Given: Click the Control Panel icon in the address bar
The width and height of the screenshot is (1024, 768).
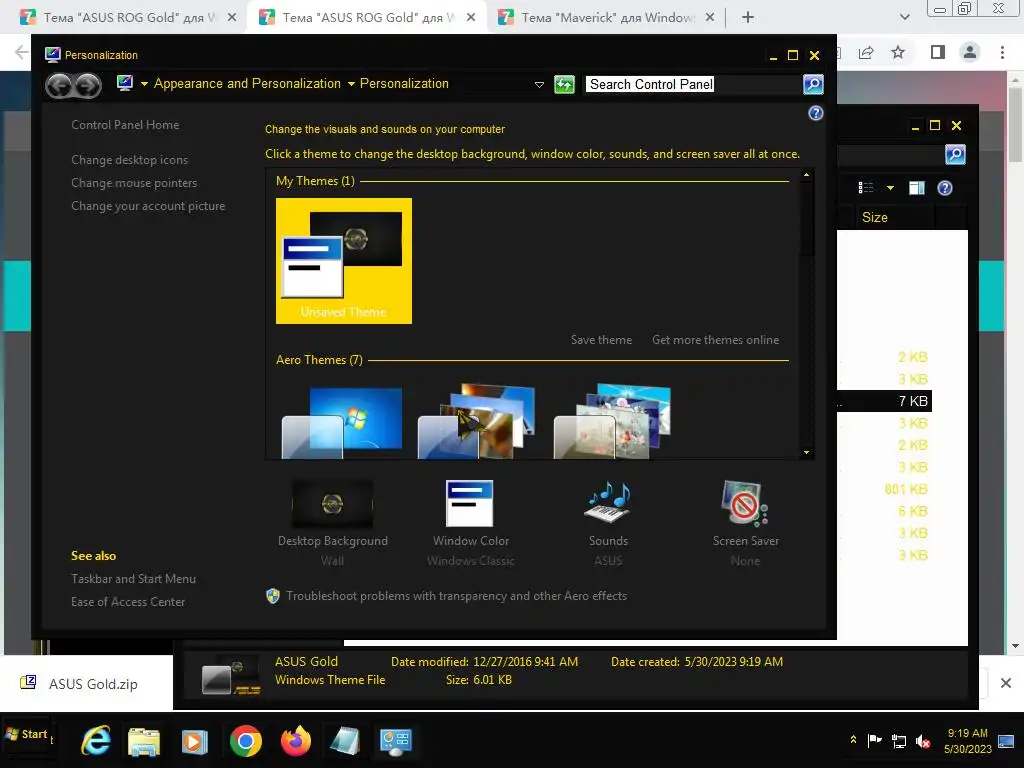Looking at the screenshot, I should (x=125, y=84).
